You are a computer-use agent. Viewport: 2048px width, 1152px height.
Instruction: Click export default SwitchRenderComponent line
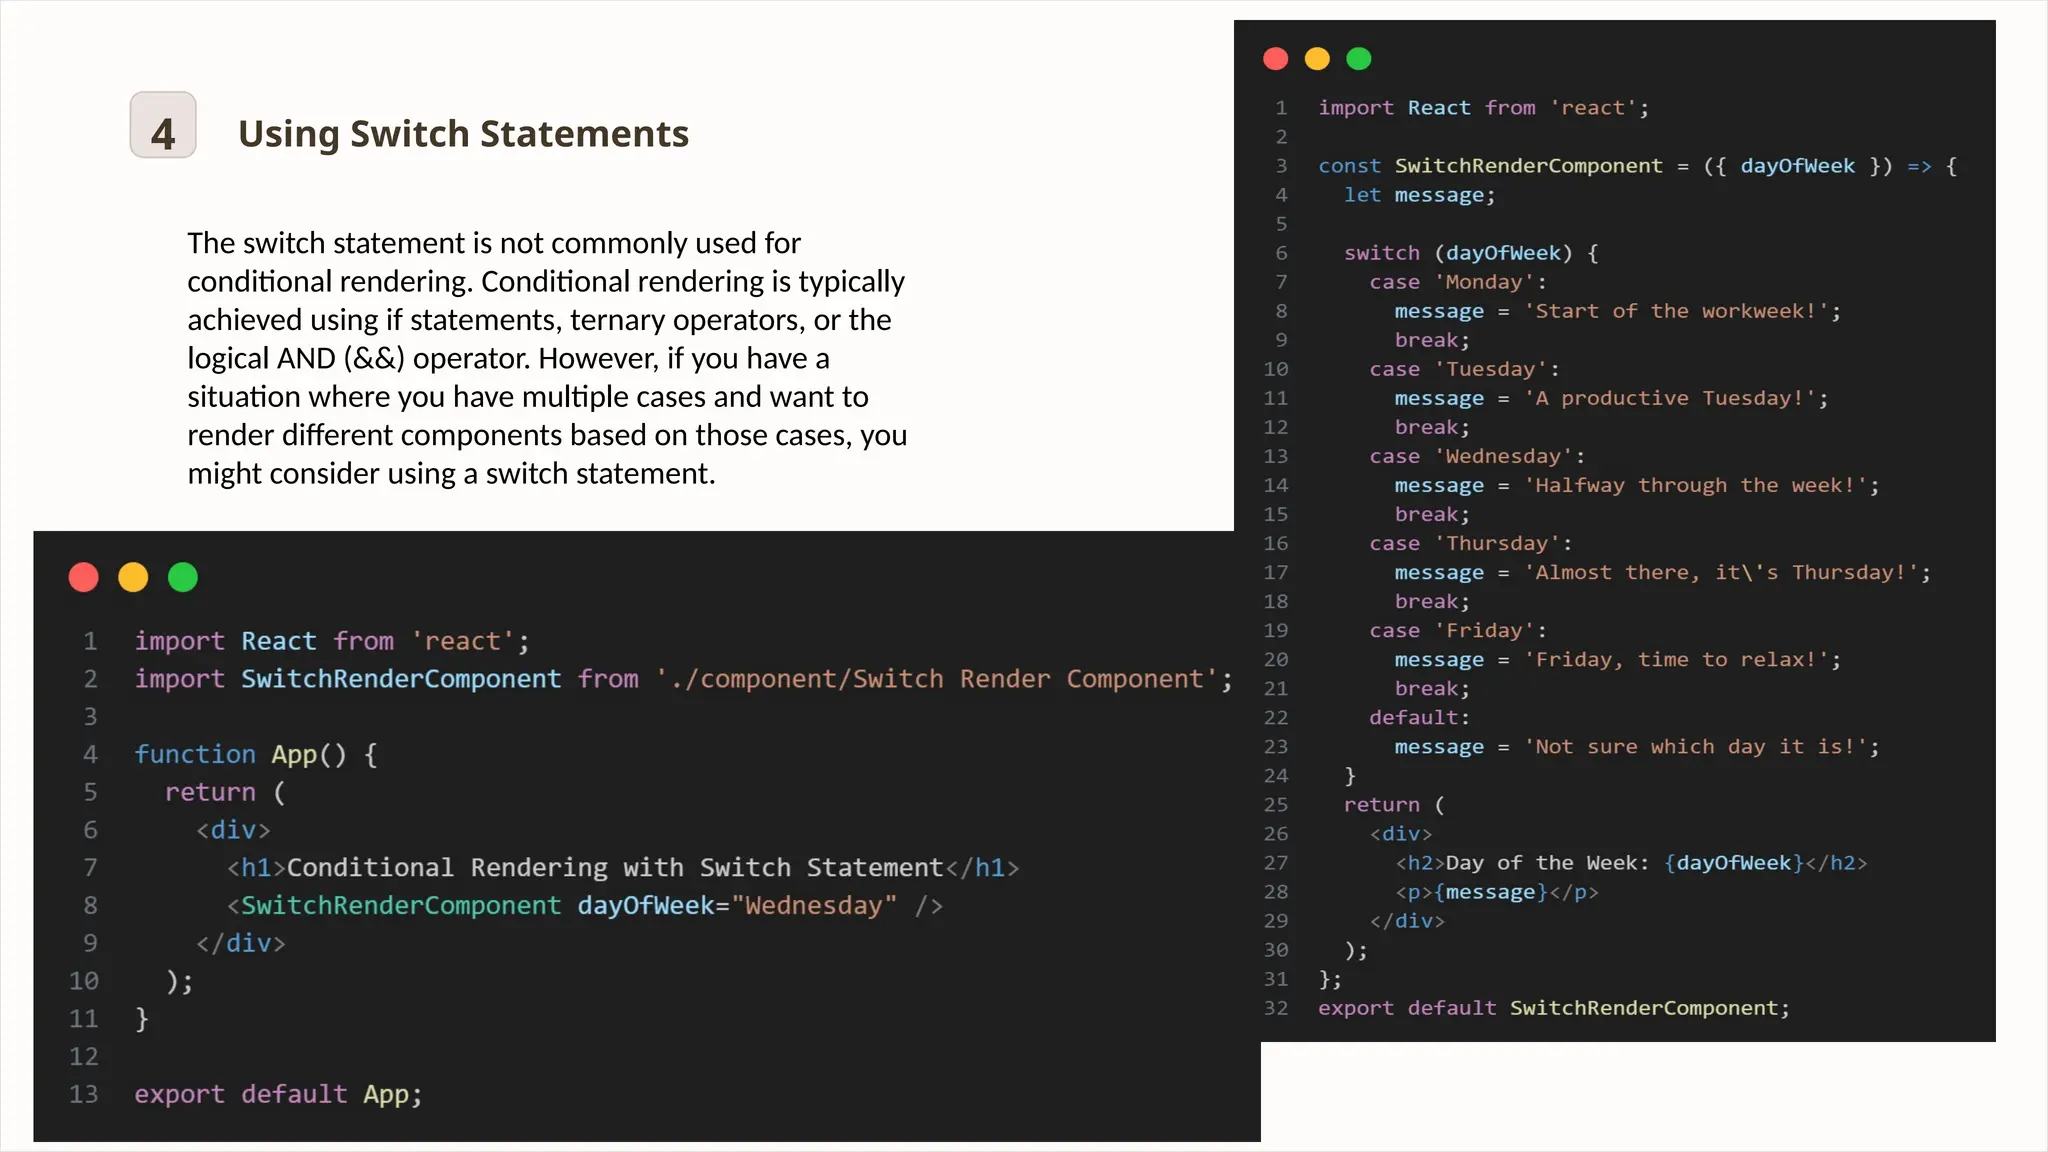(x=1553, y=1008)
